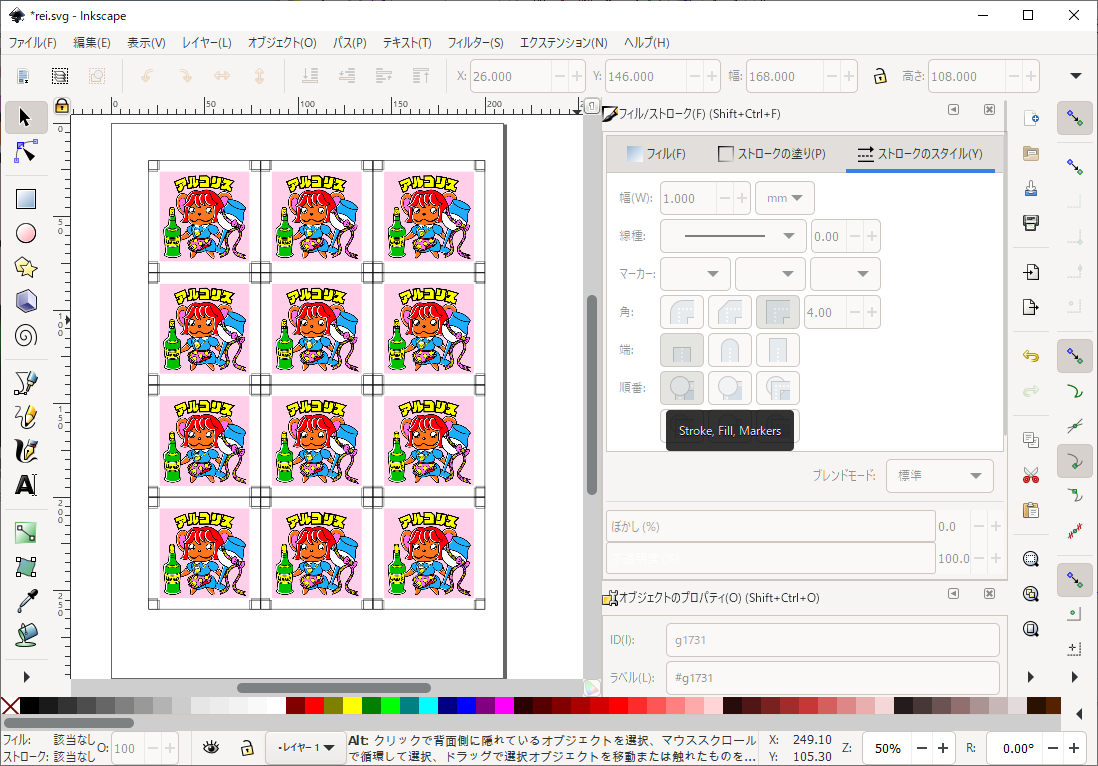Click the Zoom to Page icon
This screenshot has width=1098, height=766.
tap(1031, 629)
